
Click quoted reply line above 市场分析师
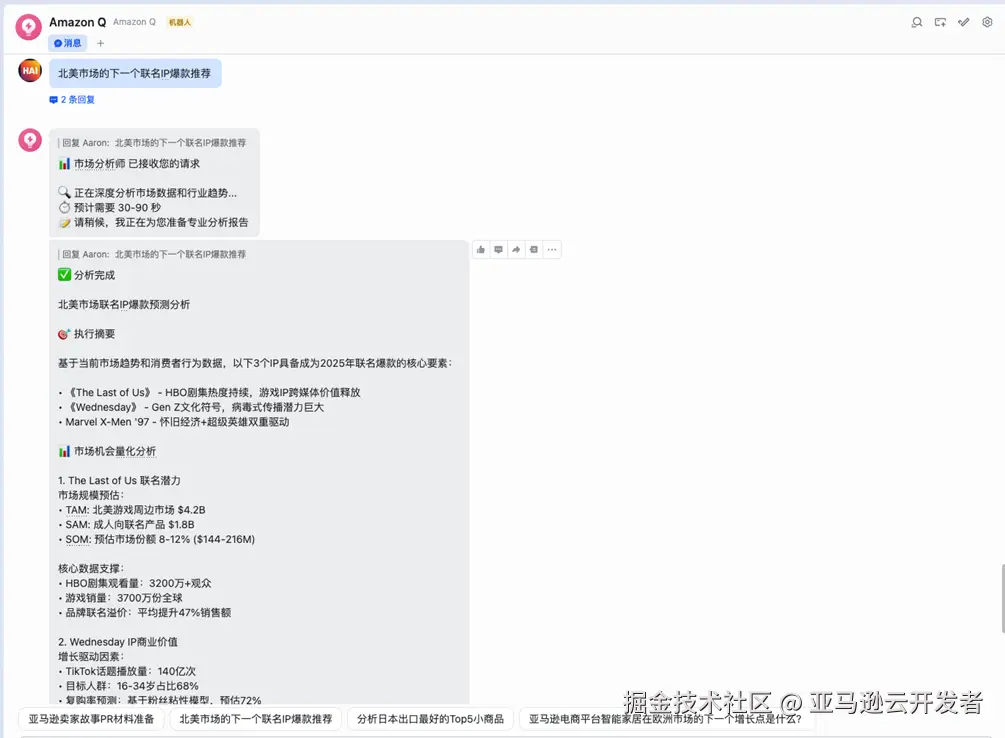152,142
